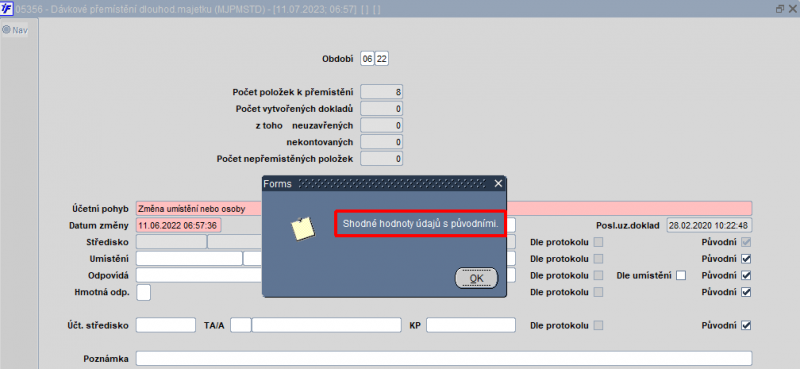
Task: Click the Účt. středisko input field
Action: pos(166,325)
